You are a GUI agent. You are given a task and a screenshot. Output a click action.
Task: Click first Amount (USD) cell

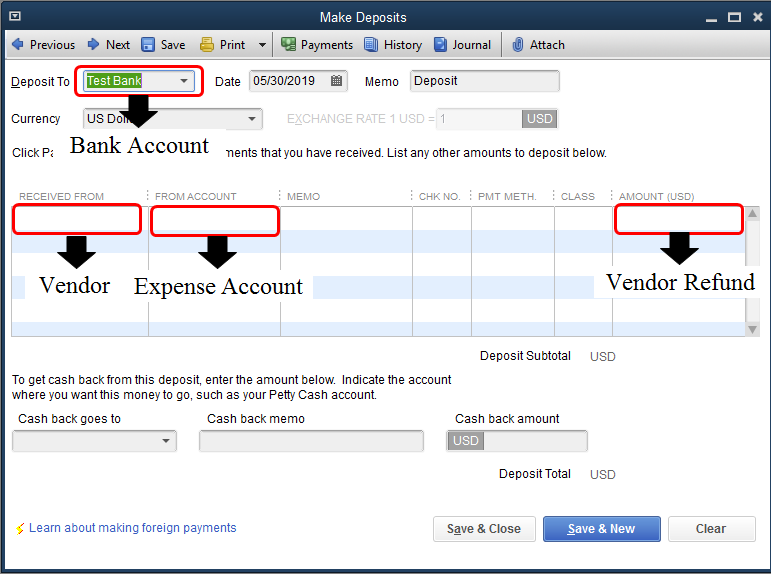click(679, 218)
